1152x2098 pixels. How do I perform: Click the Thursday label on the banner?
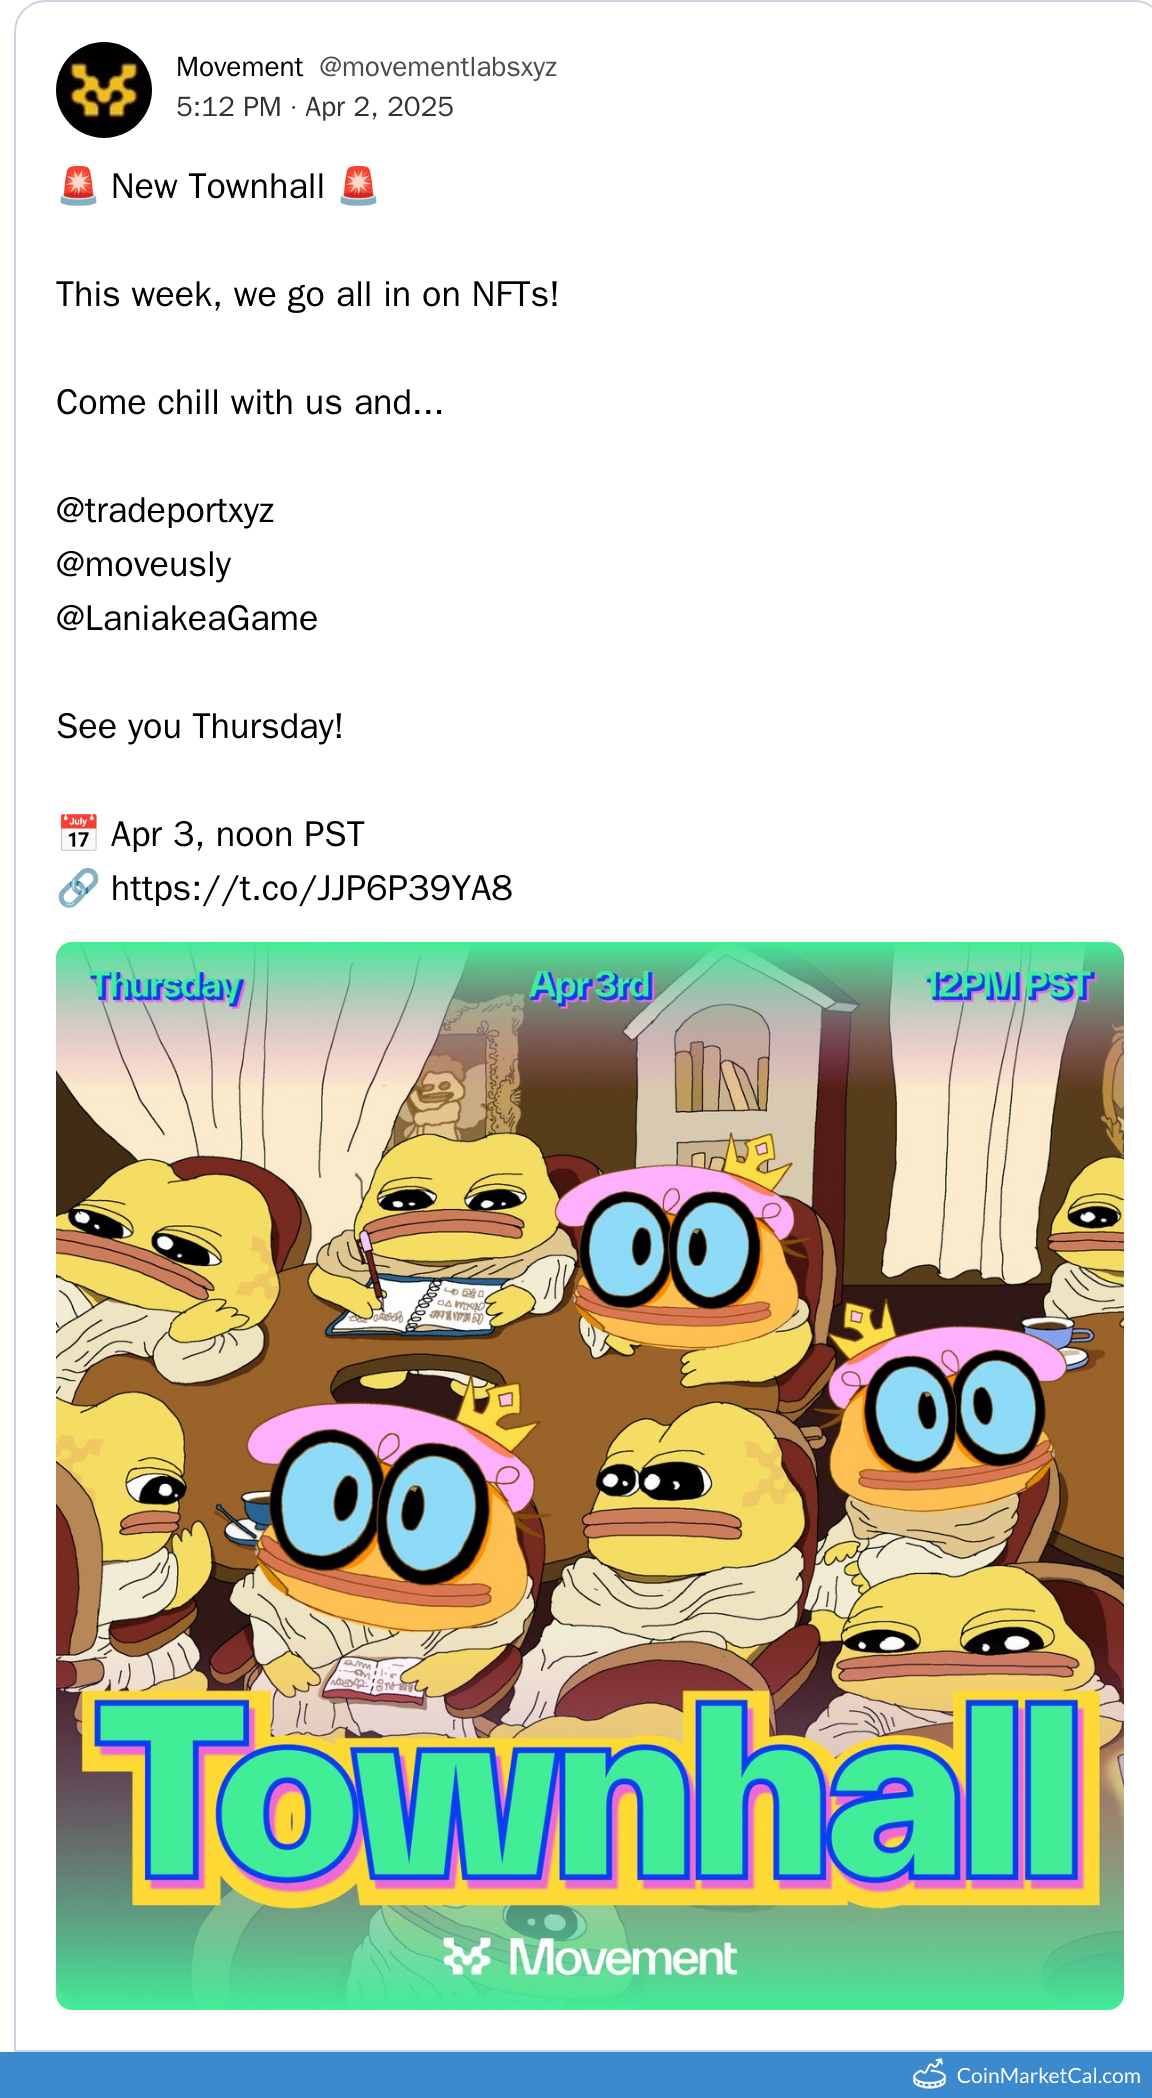[167, 986]
